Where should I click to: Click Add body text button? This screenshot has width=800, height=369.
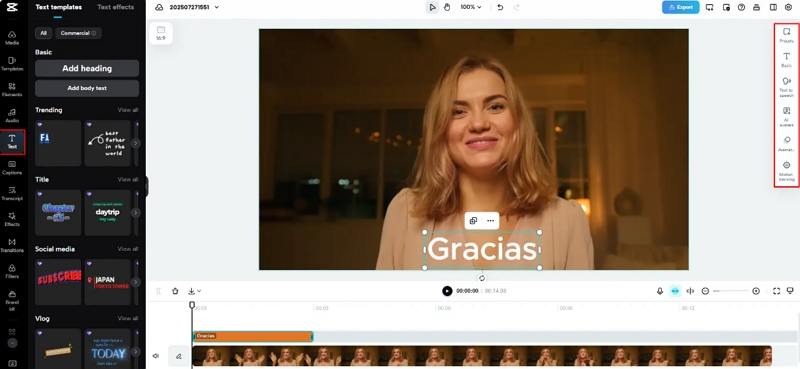click(x=87, y=88)
